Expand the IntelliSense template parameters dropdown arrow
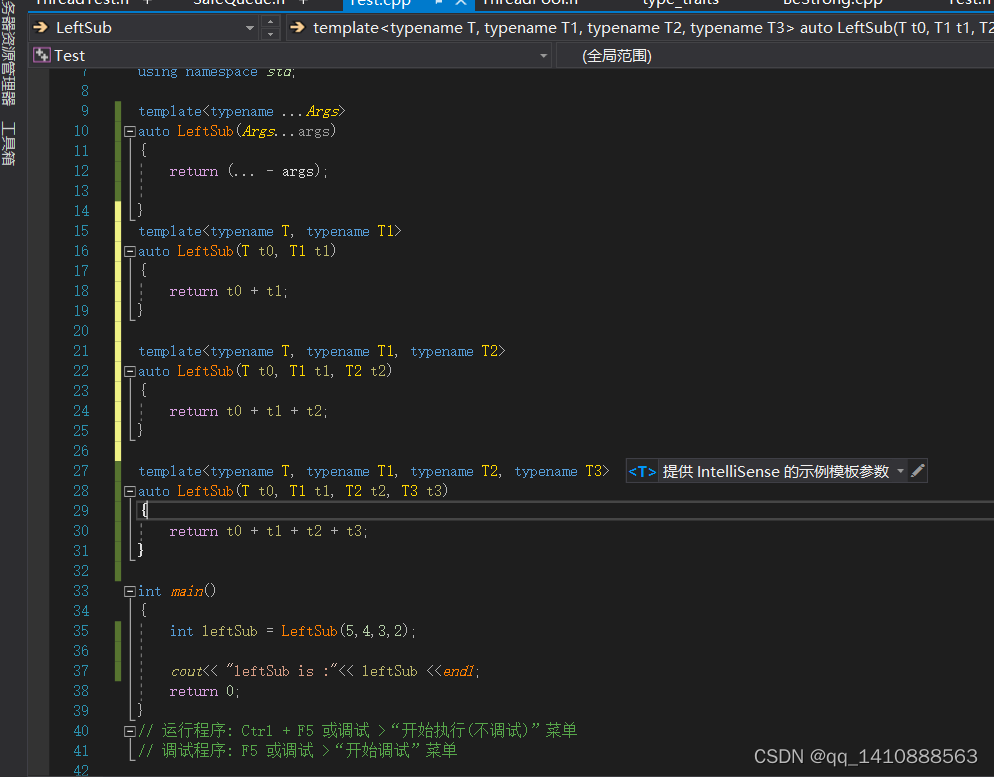 [x=900, y=471]
